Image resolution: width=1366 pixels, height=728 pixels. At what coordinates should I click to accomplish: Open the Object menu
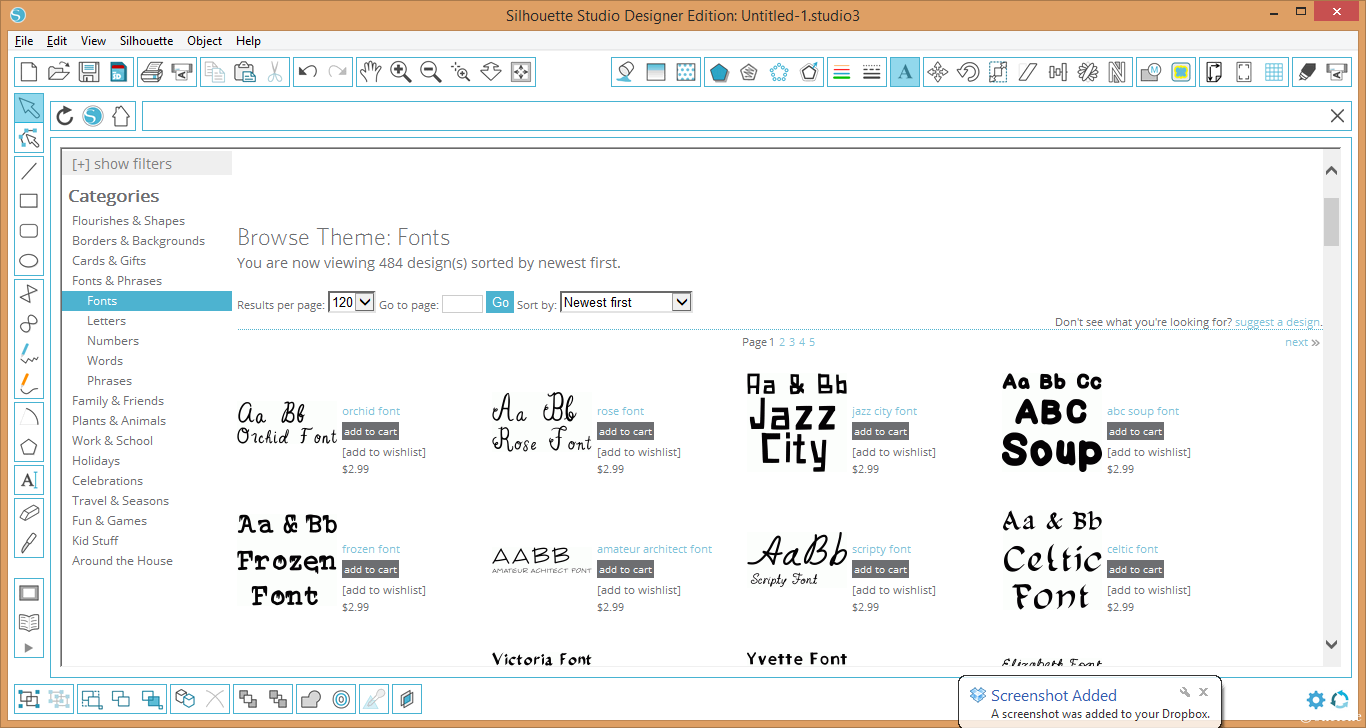(205, 41)
